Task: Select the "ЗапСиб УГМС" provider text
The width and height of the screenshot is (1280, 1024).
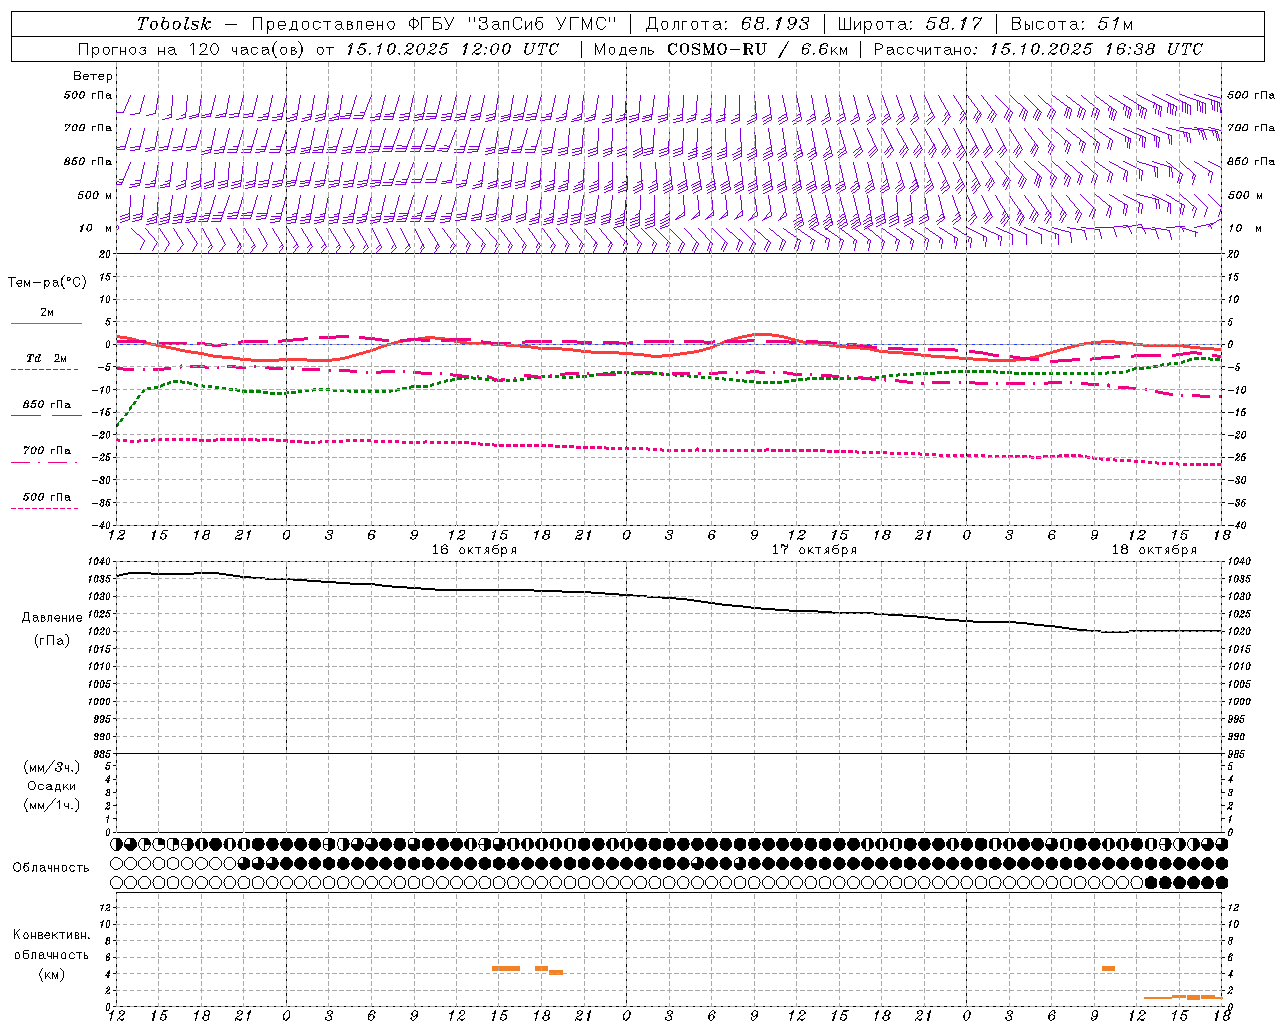Action: click(x=544, y=24)
